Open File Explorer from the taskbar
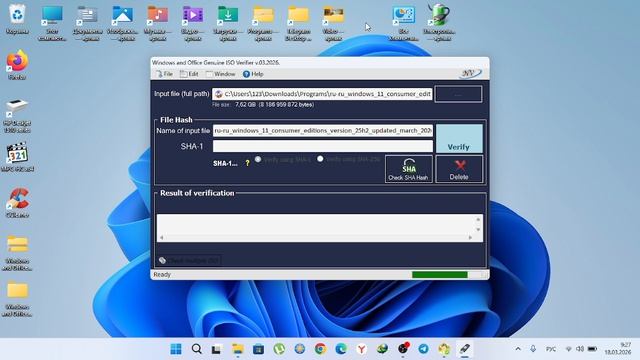640x360 pixels. 238,349
